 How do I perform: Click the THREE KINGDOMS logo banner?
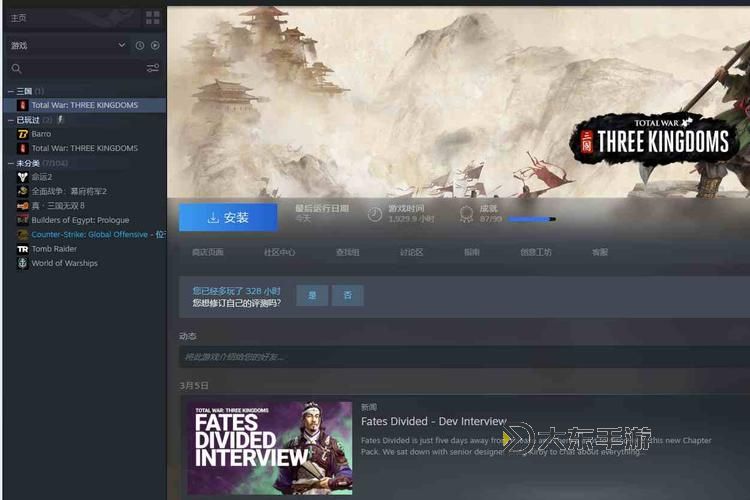pyautogui.click(x=652, y=139)
